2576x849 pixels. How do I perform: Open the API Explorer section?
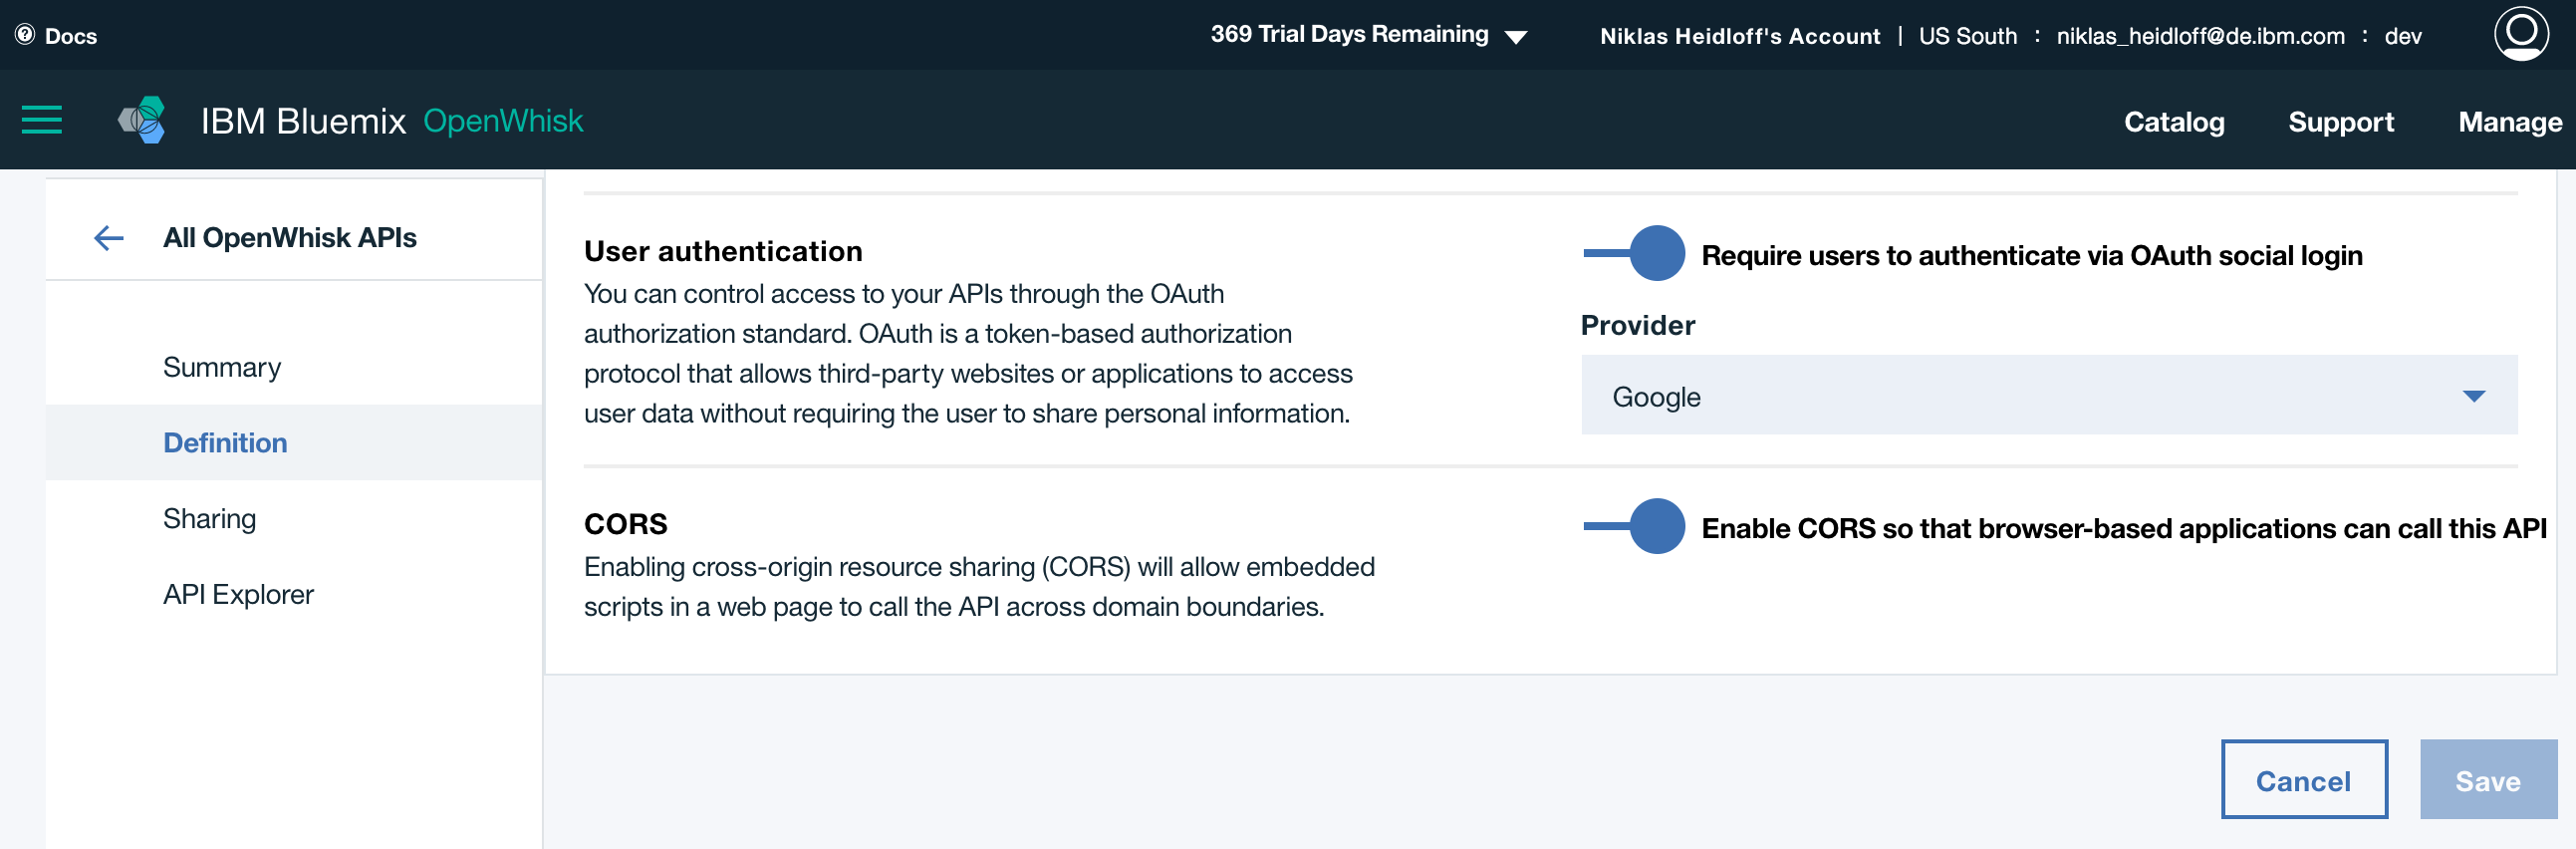coord(238,594)
